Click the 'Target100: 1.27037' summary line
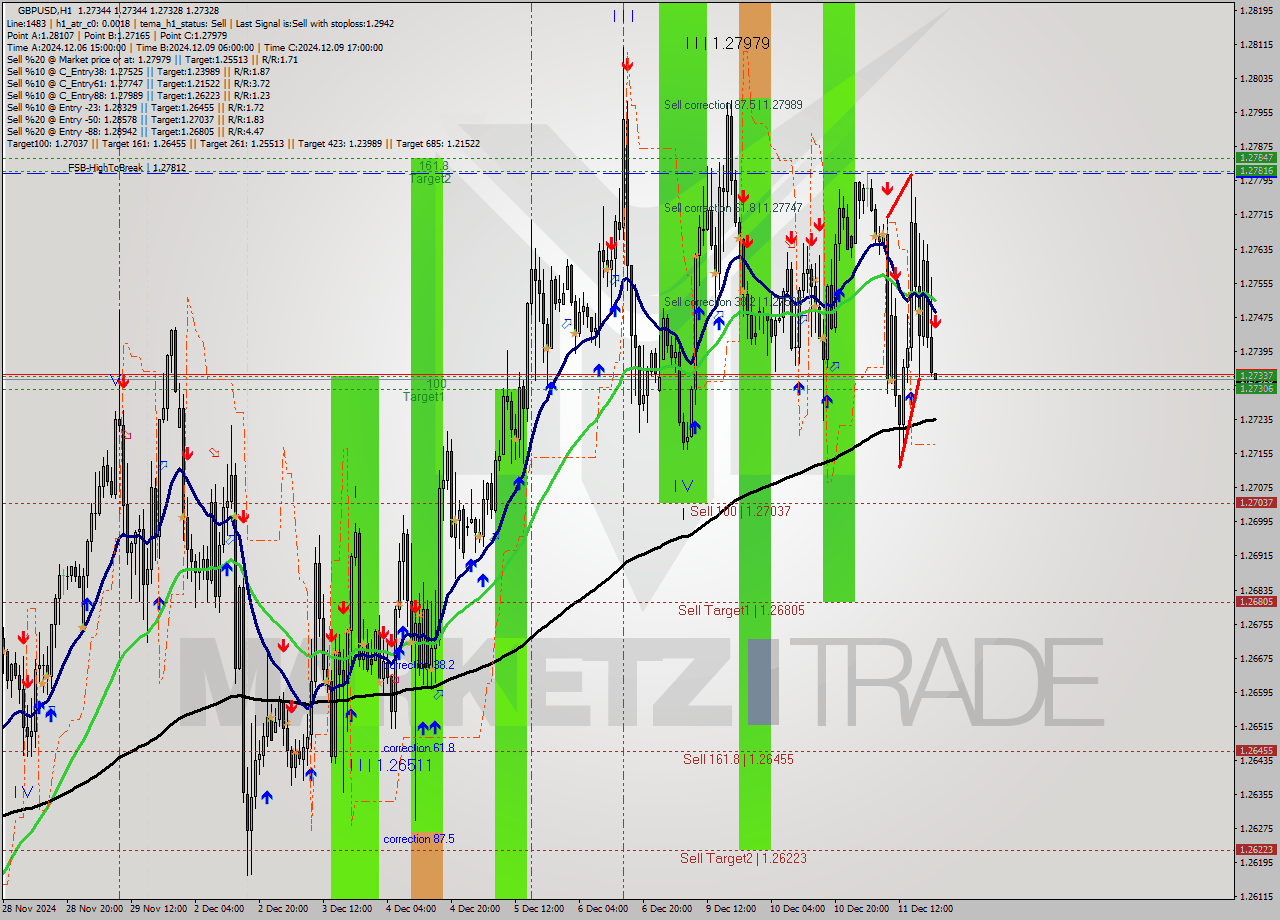The width and height of the screenshot is (1280, 920). (x=243, y=143)
